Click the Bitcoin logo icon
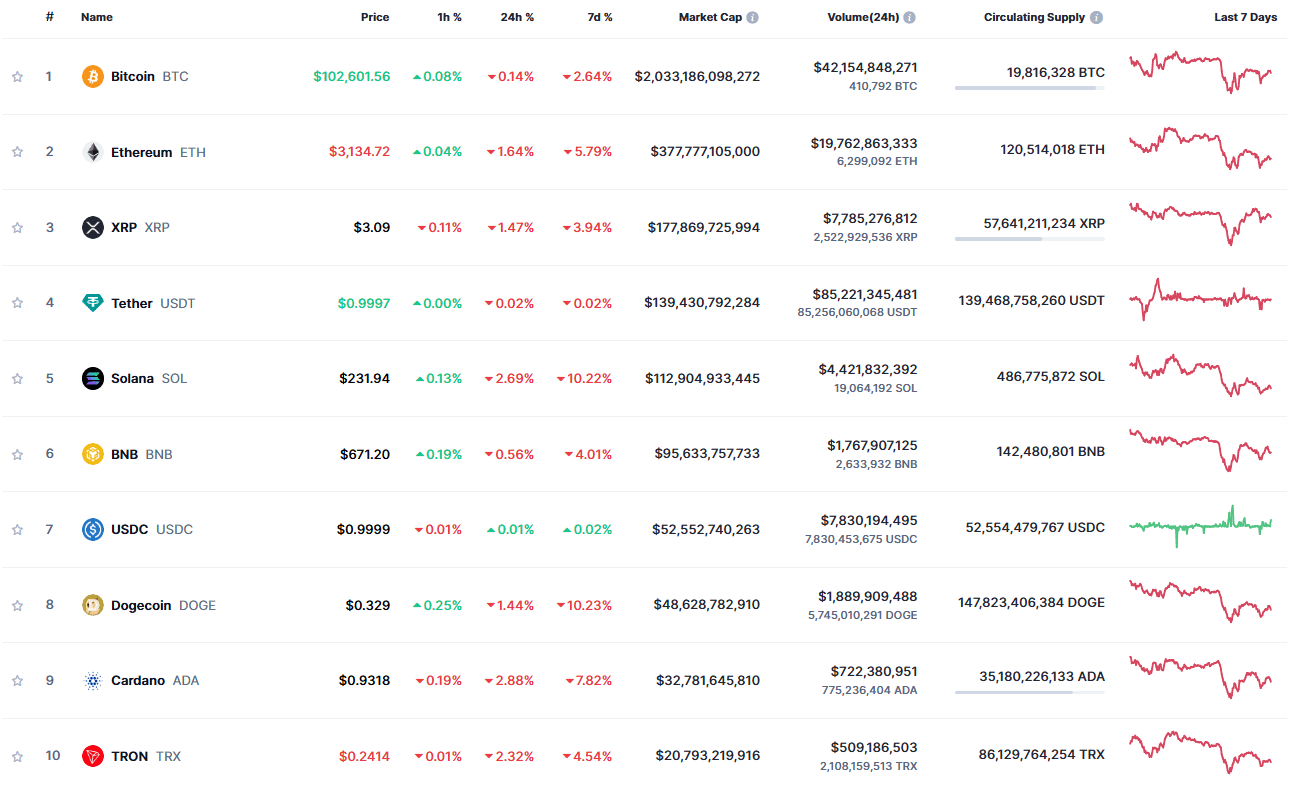This screenshot has height=790, width=1298. (x=93, y=76)
